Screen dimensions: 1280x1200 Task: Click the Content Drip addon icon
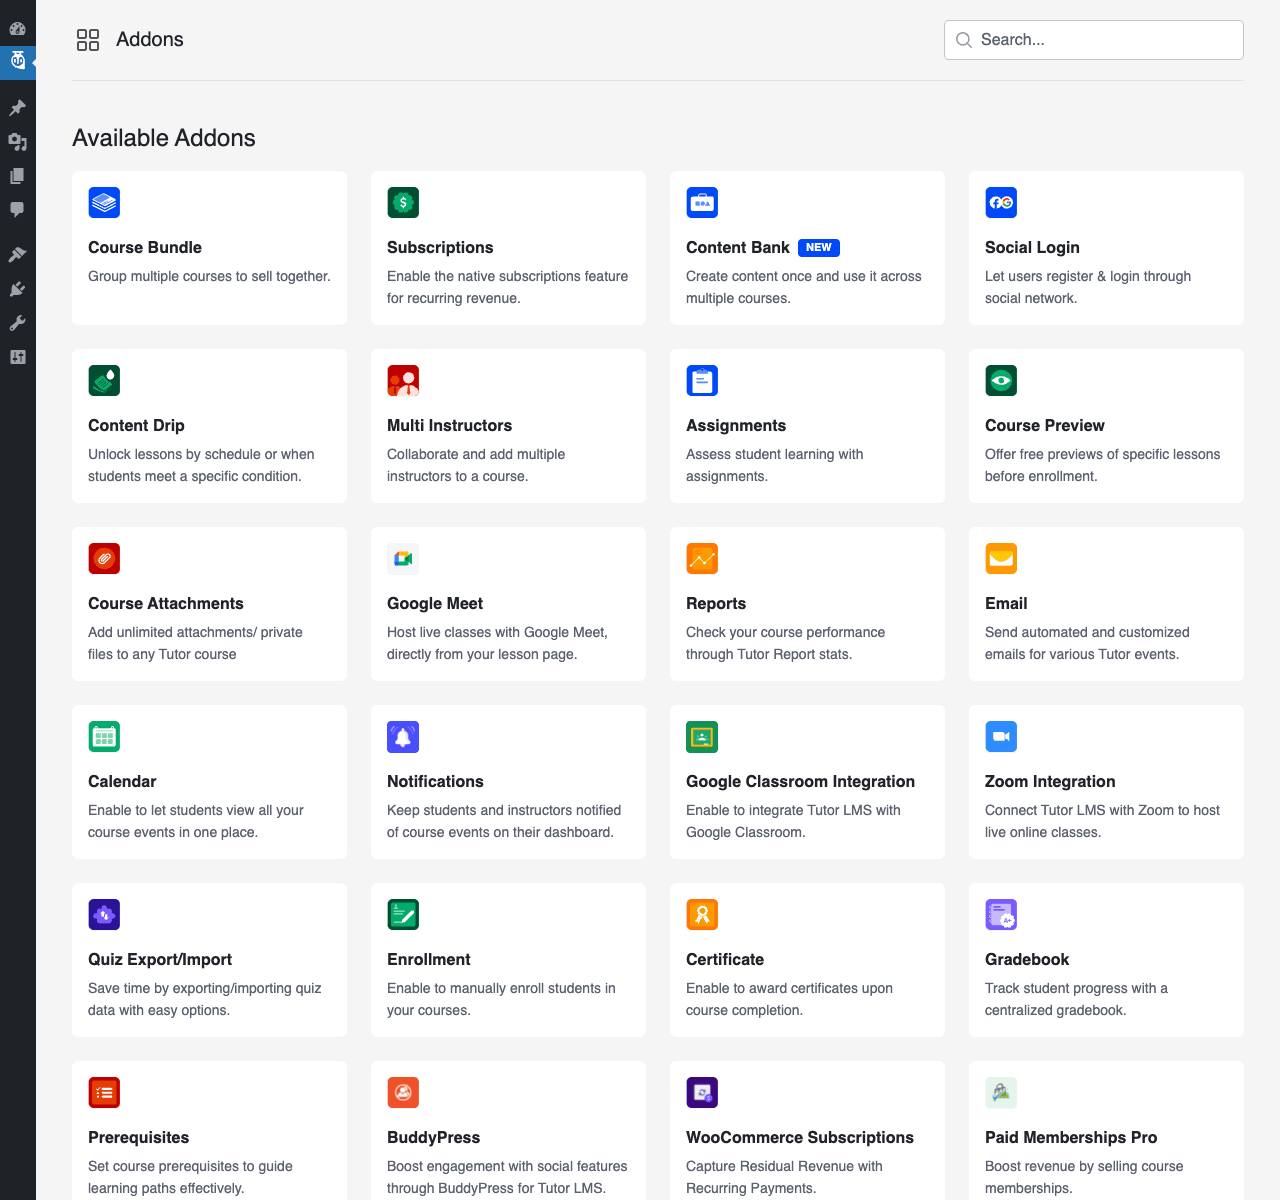(x=104, y=381)
